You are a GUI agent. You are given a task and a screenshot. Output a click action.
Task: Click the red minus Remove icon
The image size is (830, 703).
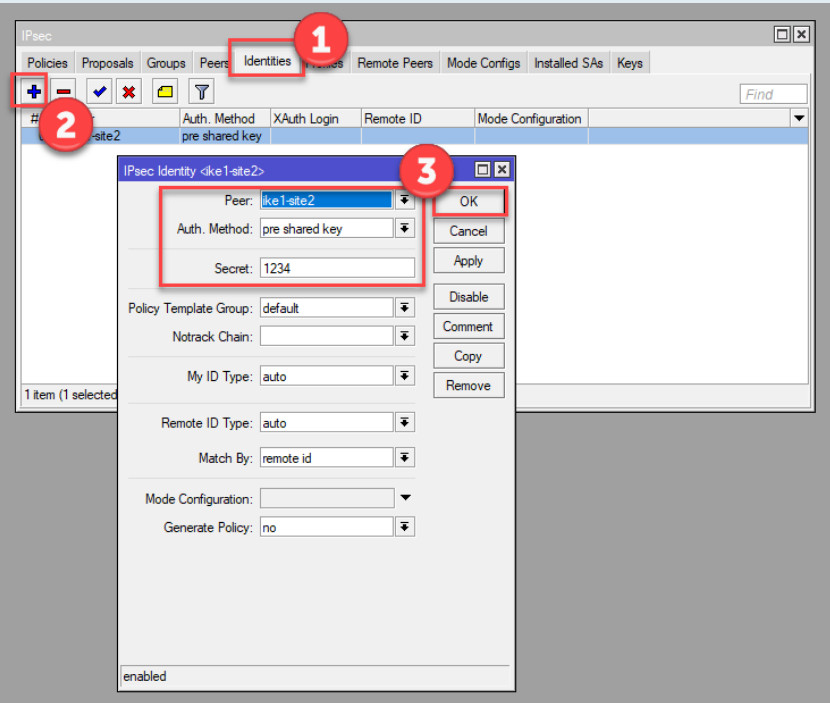64,92
